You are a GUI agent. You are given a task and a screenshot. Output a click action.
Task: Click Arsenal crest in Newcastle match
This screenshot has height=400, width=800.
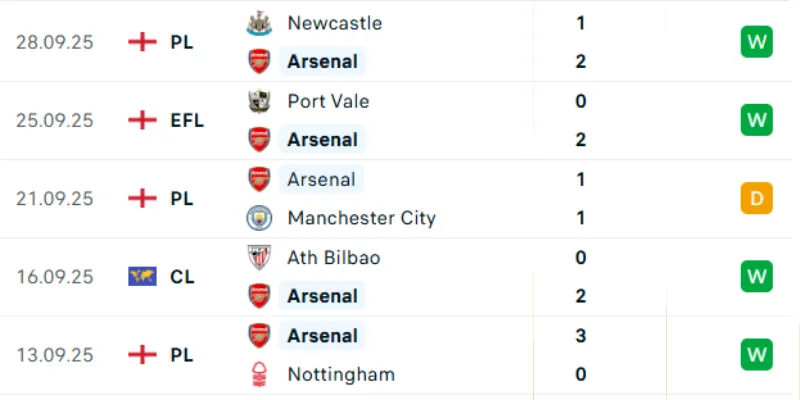click(x=259, y=62)
